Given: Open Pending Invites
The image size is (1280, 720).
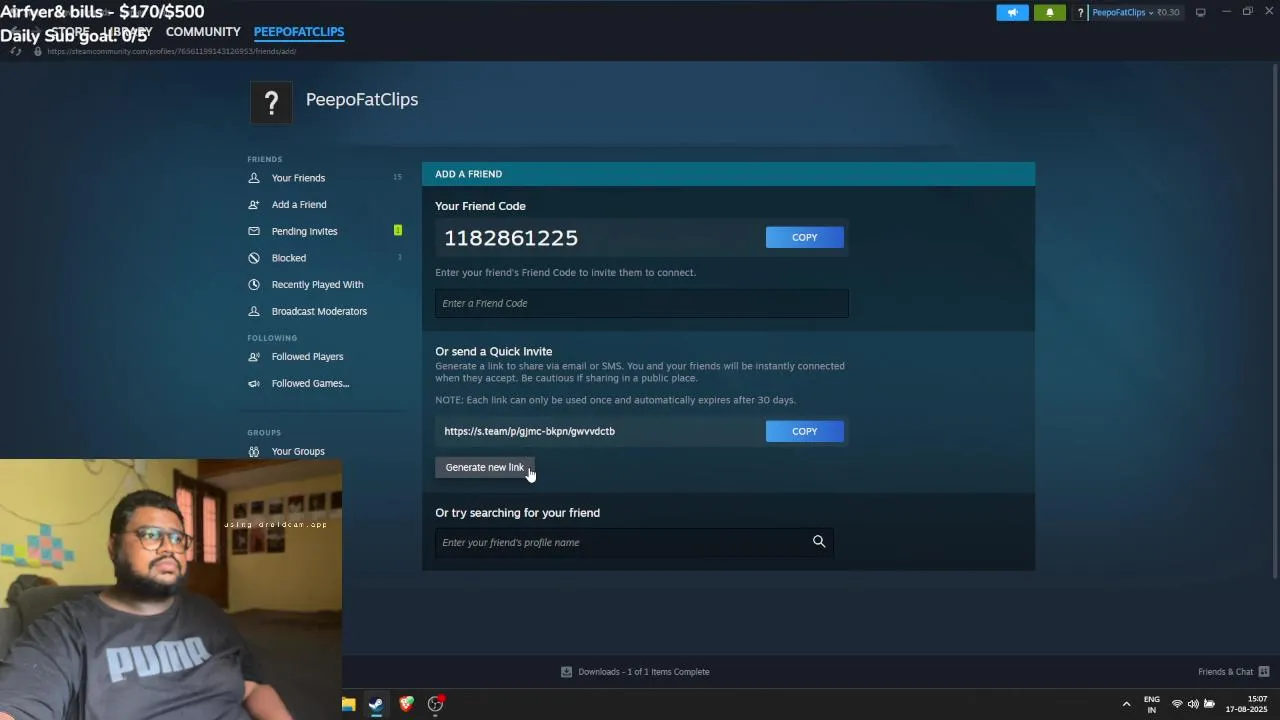Looking at the screenshot, I should pos(304,231).
